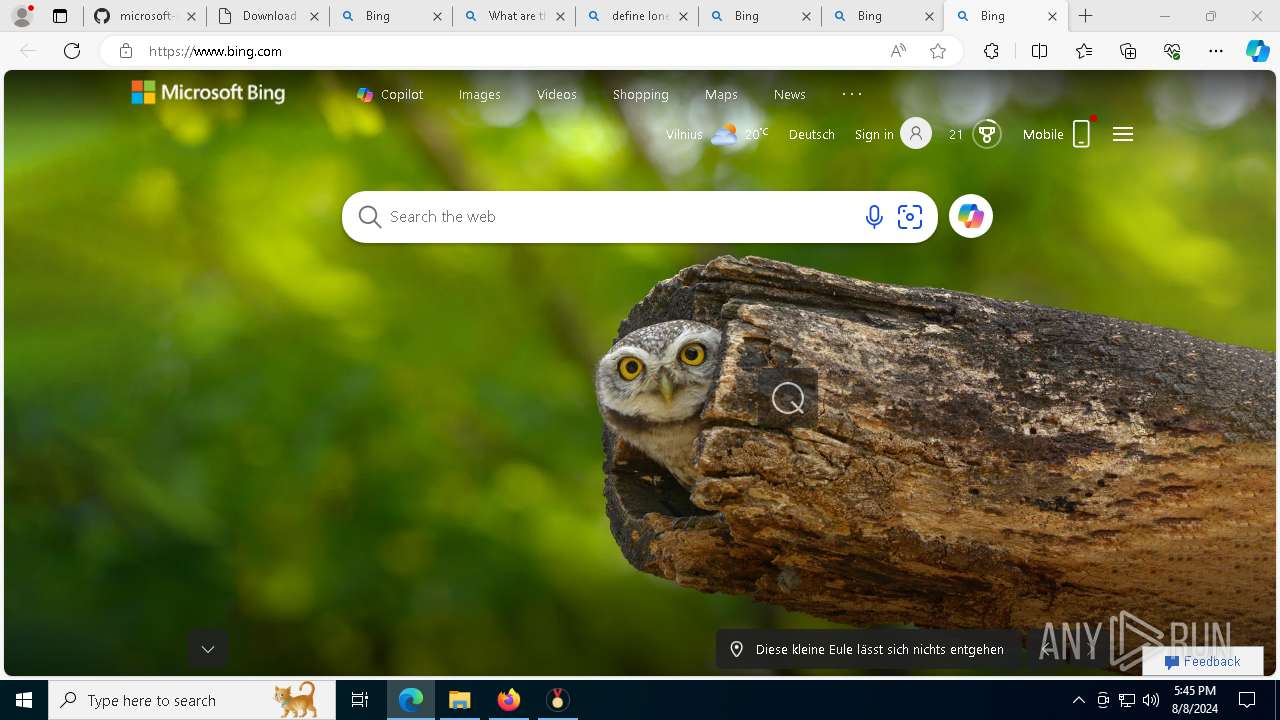The image size is (1280, 720).
Task: Open the Collections icon
Action: [x=1128, y=51]
